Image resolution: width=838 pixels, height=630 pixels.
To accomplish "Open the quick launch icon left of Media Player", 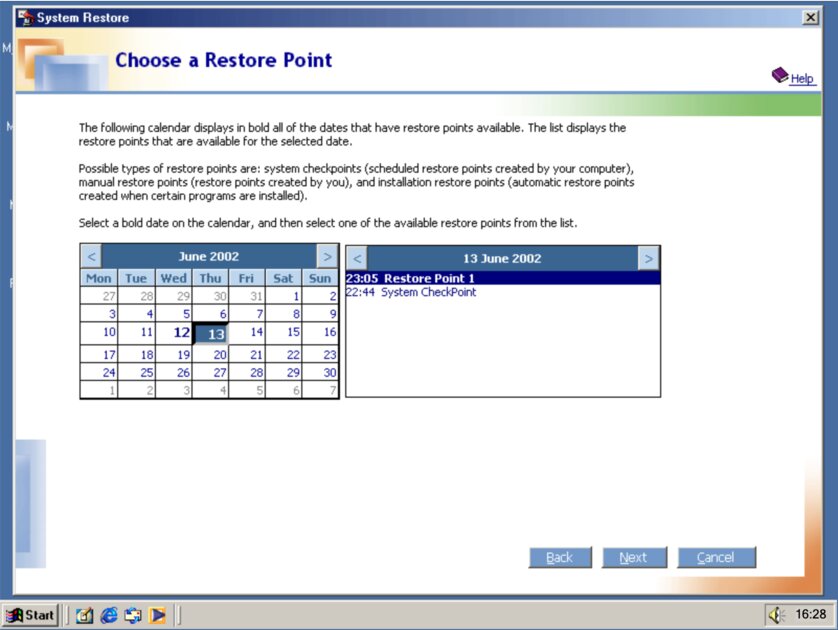I will [133, 615].
